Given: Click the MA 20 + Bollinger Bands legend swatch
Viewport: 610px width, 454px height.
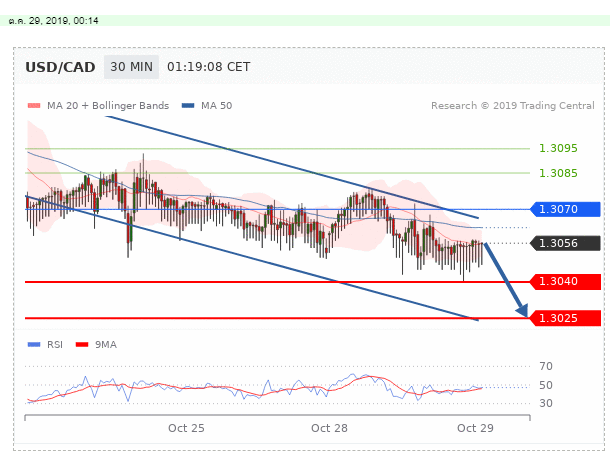Looking at the screenshot, I should tap(34, 105).
